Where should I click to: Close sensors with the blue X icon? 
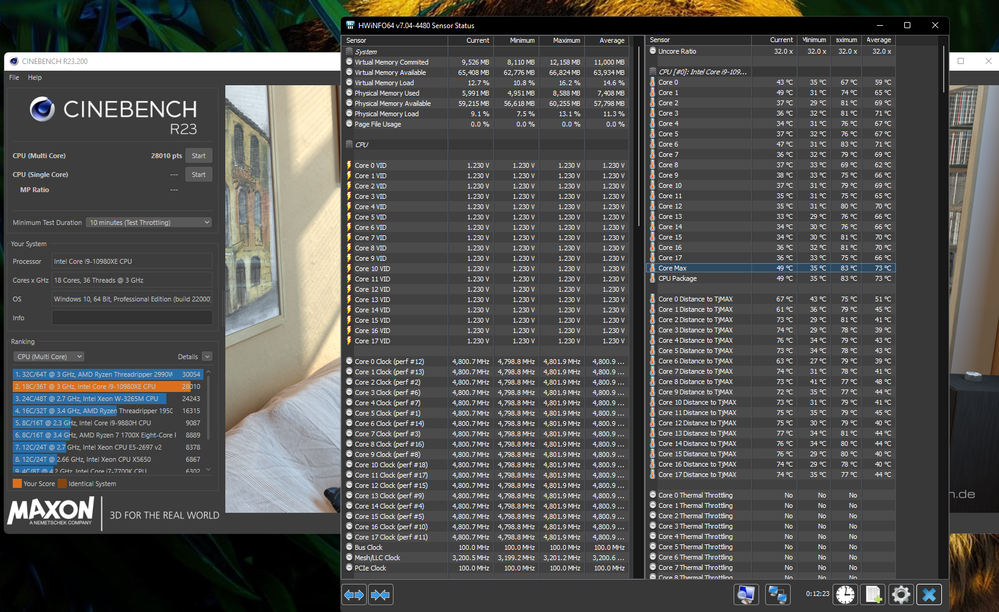point(929,595)
